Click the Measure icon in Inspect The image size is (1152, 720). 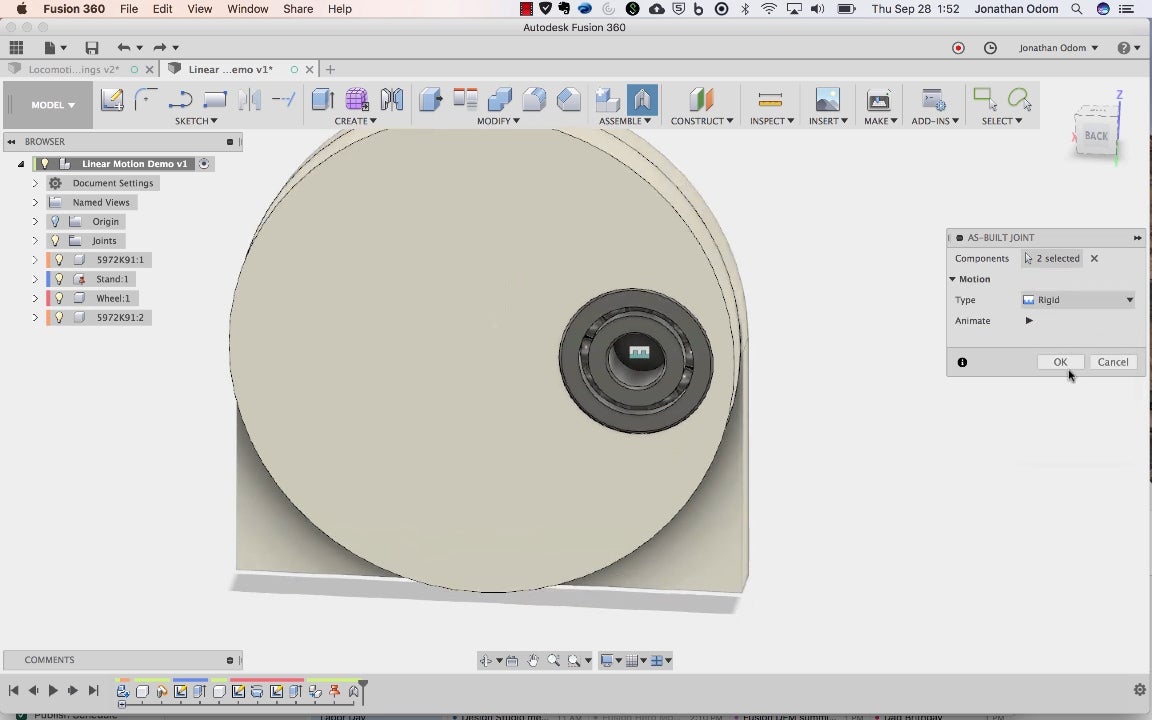pyautogui.click(x=770, y=99)
